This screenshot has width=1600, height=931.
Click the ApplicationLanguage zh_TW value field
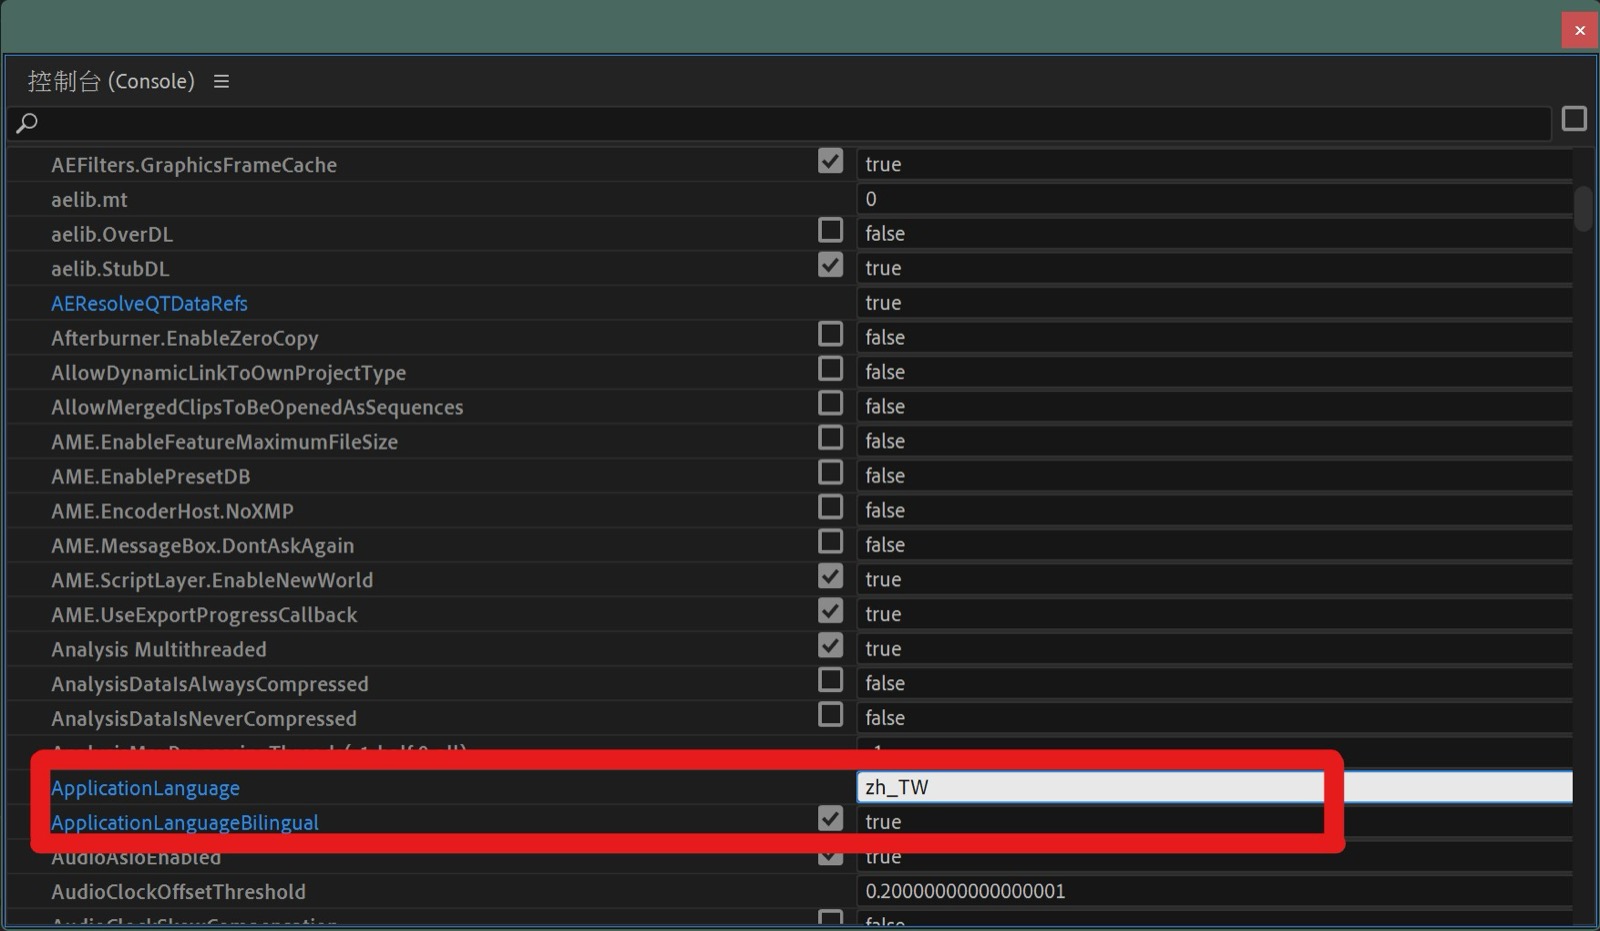(x=1214, y=787)
